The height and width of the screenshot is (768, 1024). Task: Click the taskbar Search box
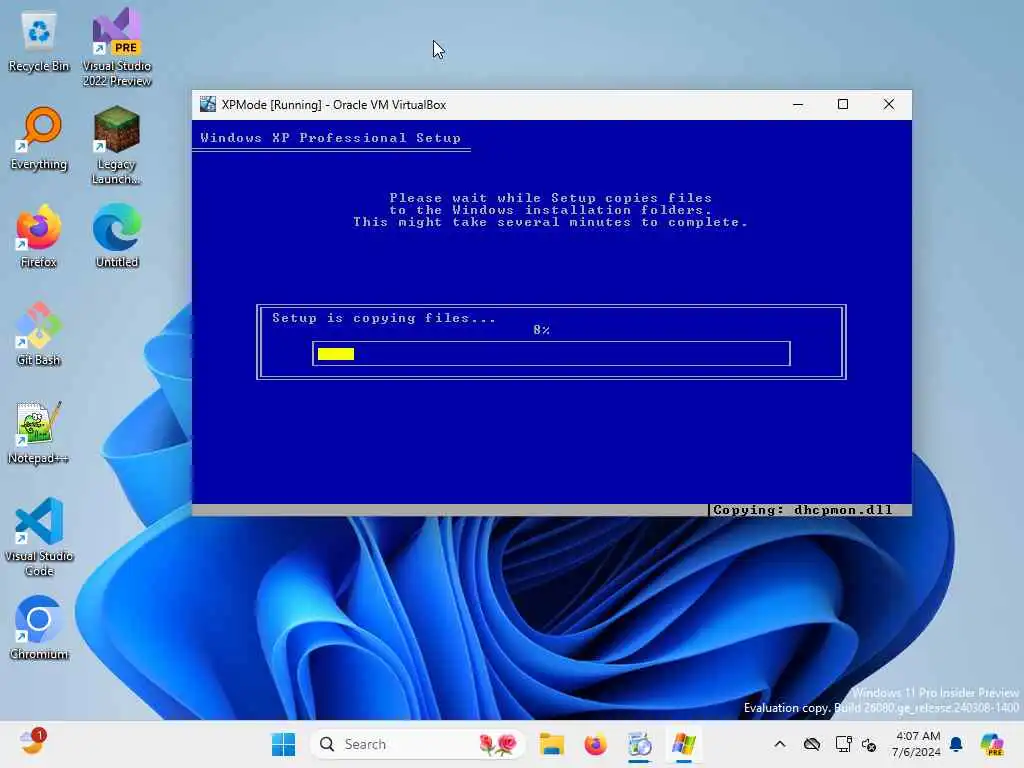(418, 744)
